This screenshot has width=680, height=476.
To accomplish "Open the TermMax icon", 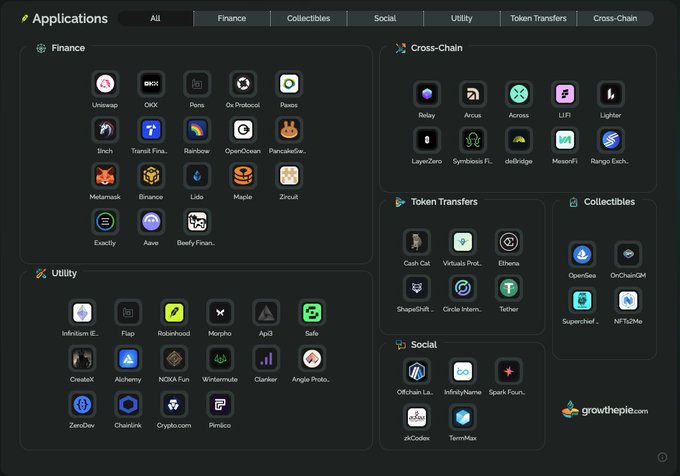I will [463, 417].
